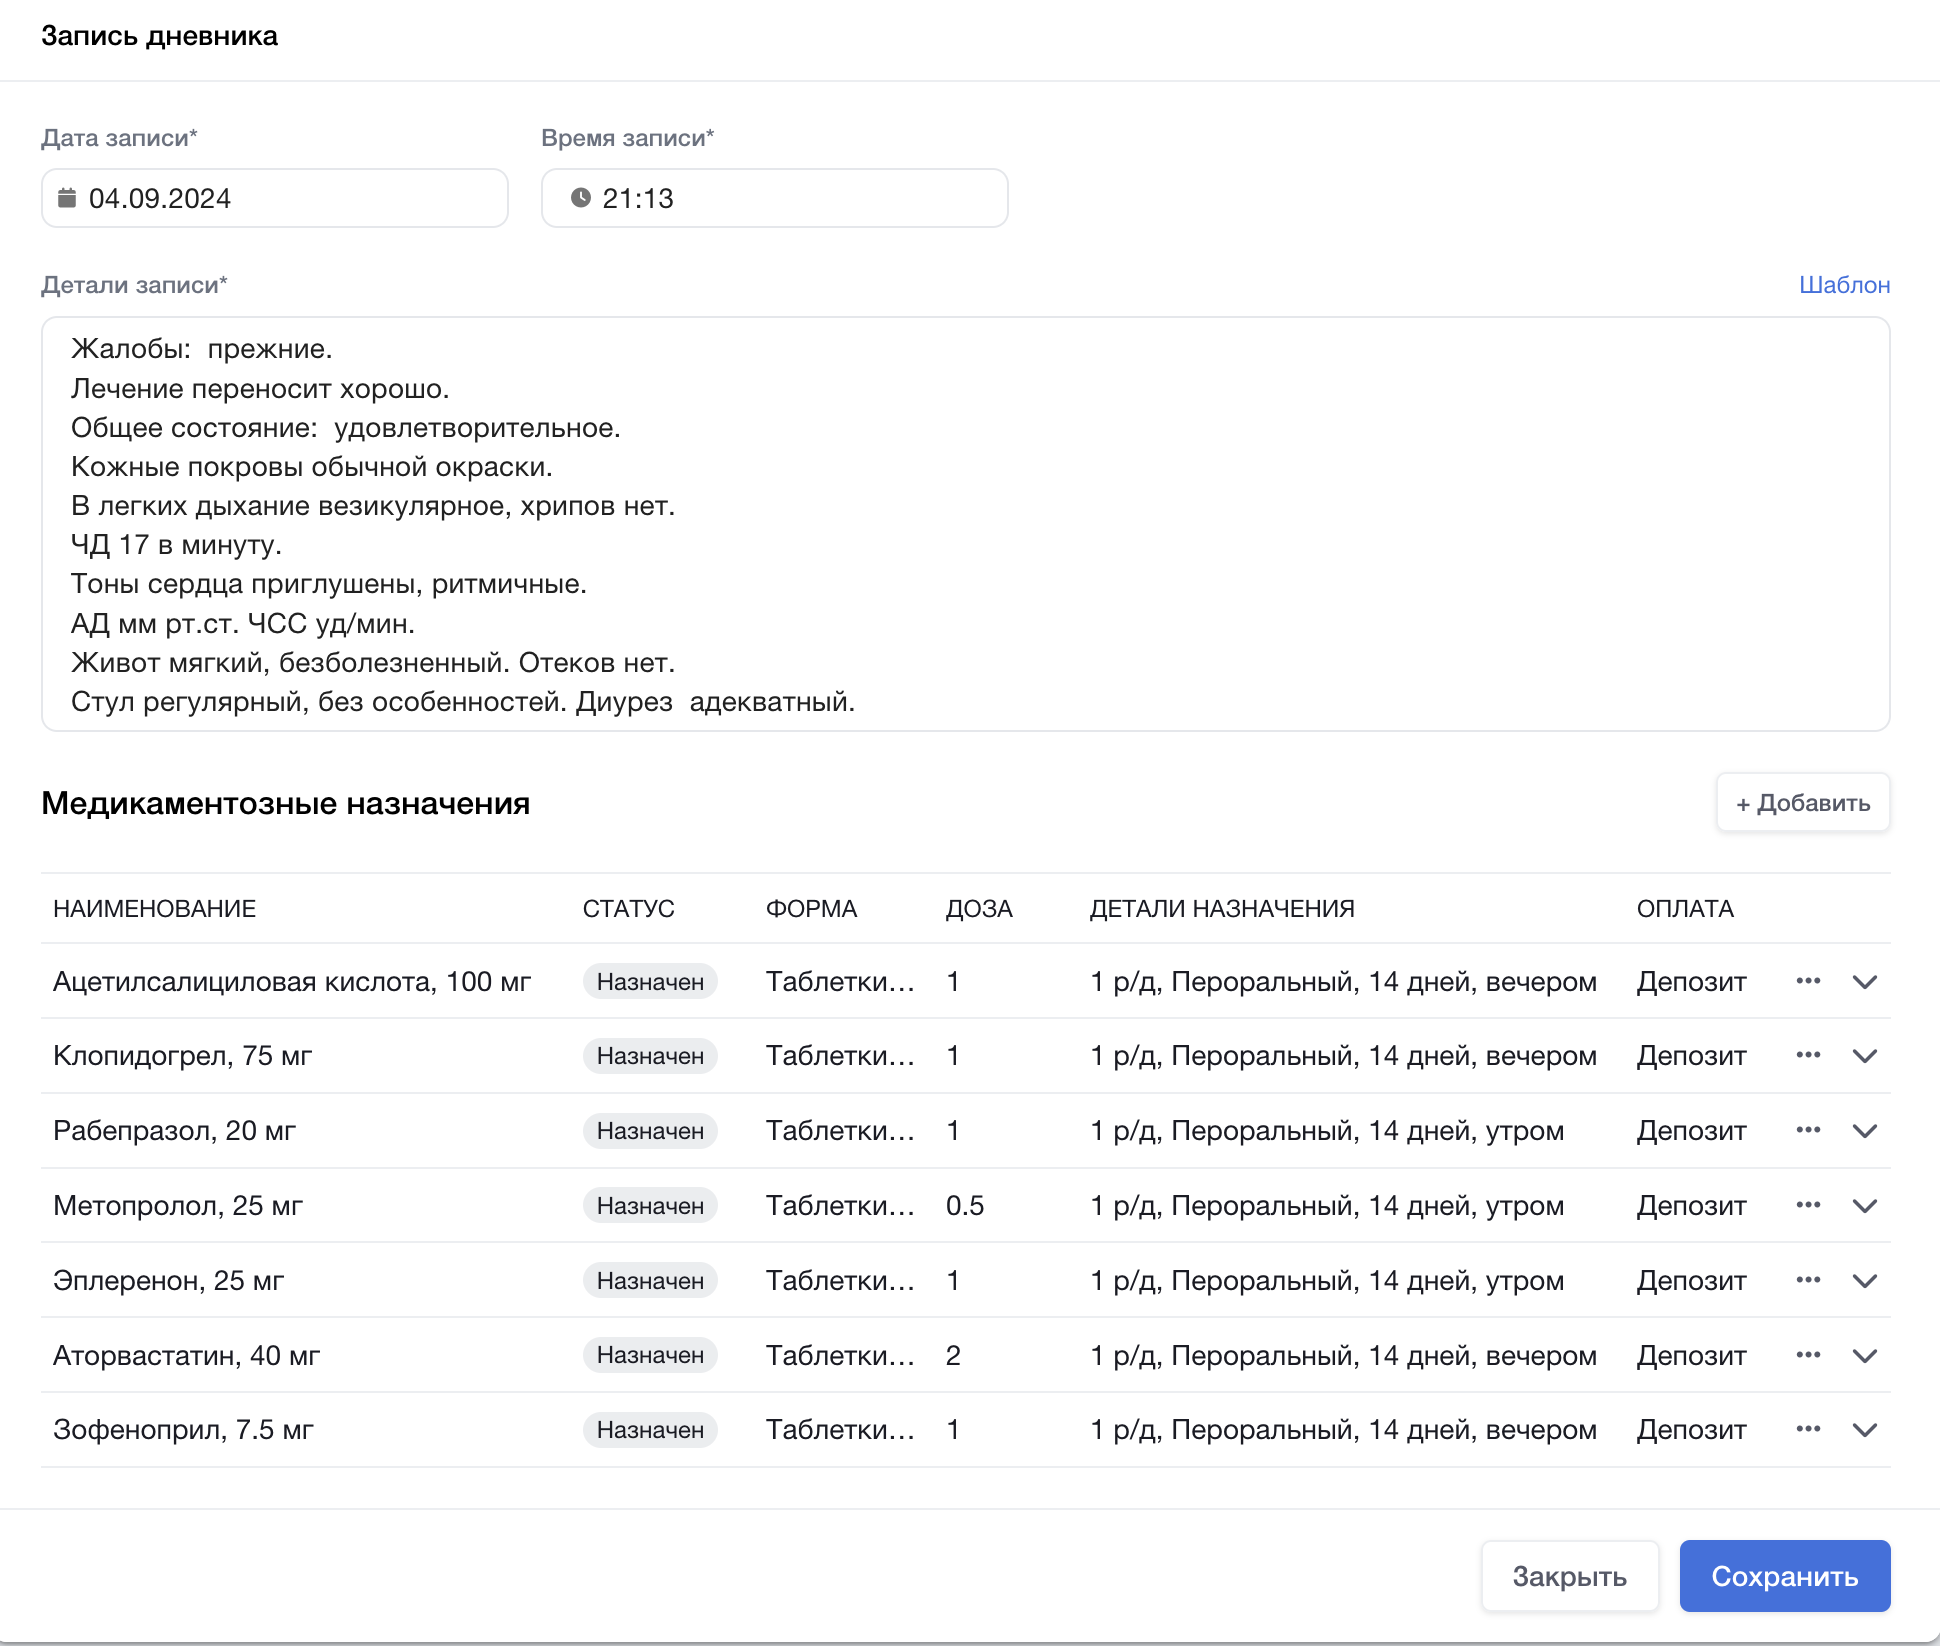Expand the Зофеноприл row details chevron

(1865, 1429)
